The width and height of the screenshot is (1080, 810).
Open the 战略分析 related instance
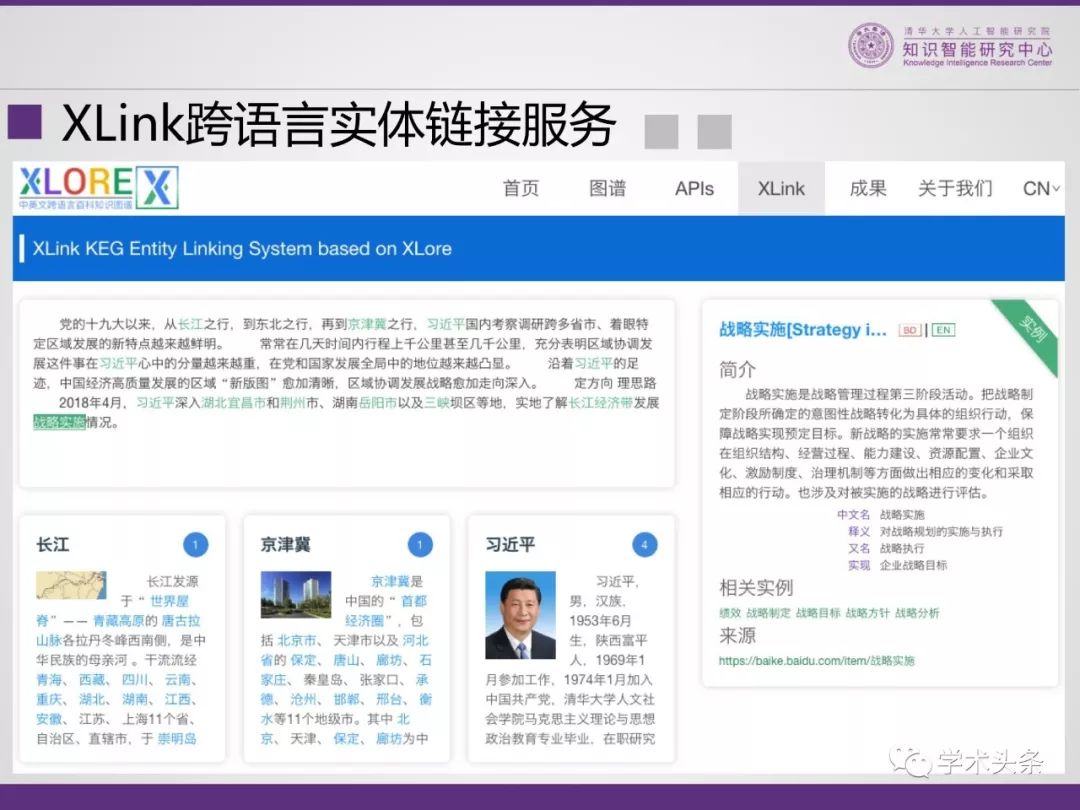[x=917, y=613]
